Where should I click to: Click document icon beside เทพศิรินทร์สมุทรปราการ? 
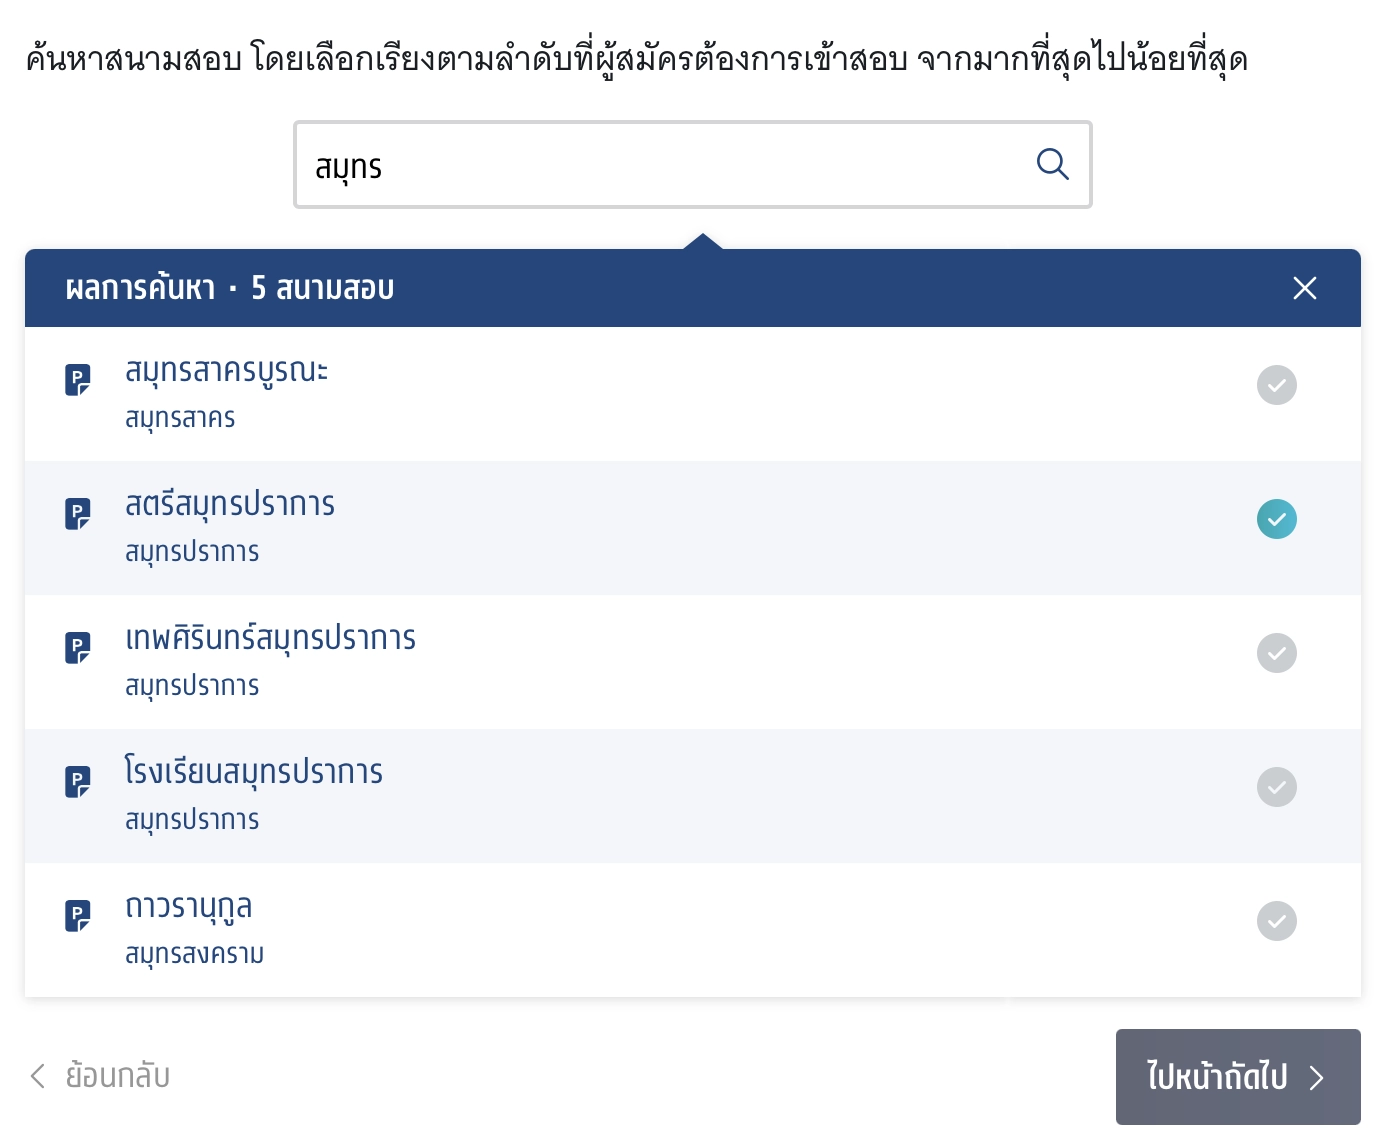78,648
